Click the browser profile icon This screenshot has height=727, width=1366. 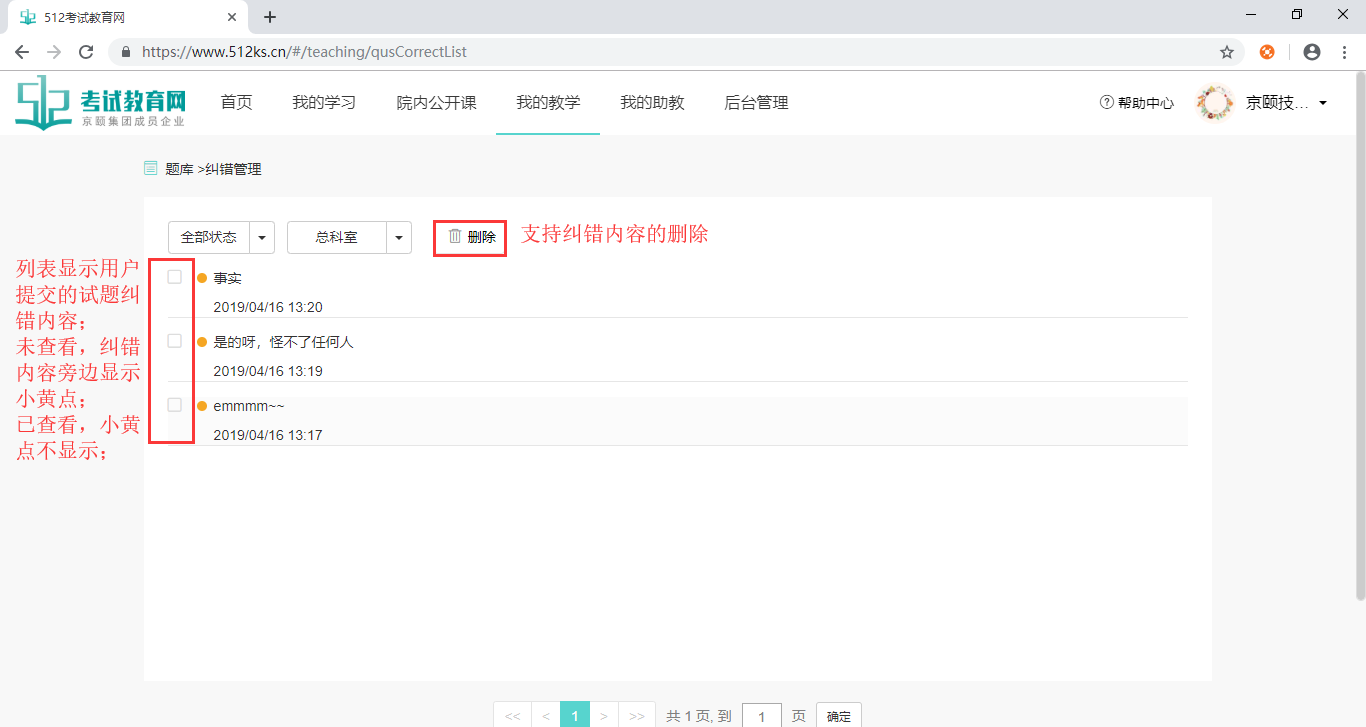(1310, 51)
